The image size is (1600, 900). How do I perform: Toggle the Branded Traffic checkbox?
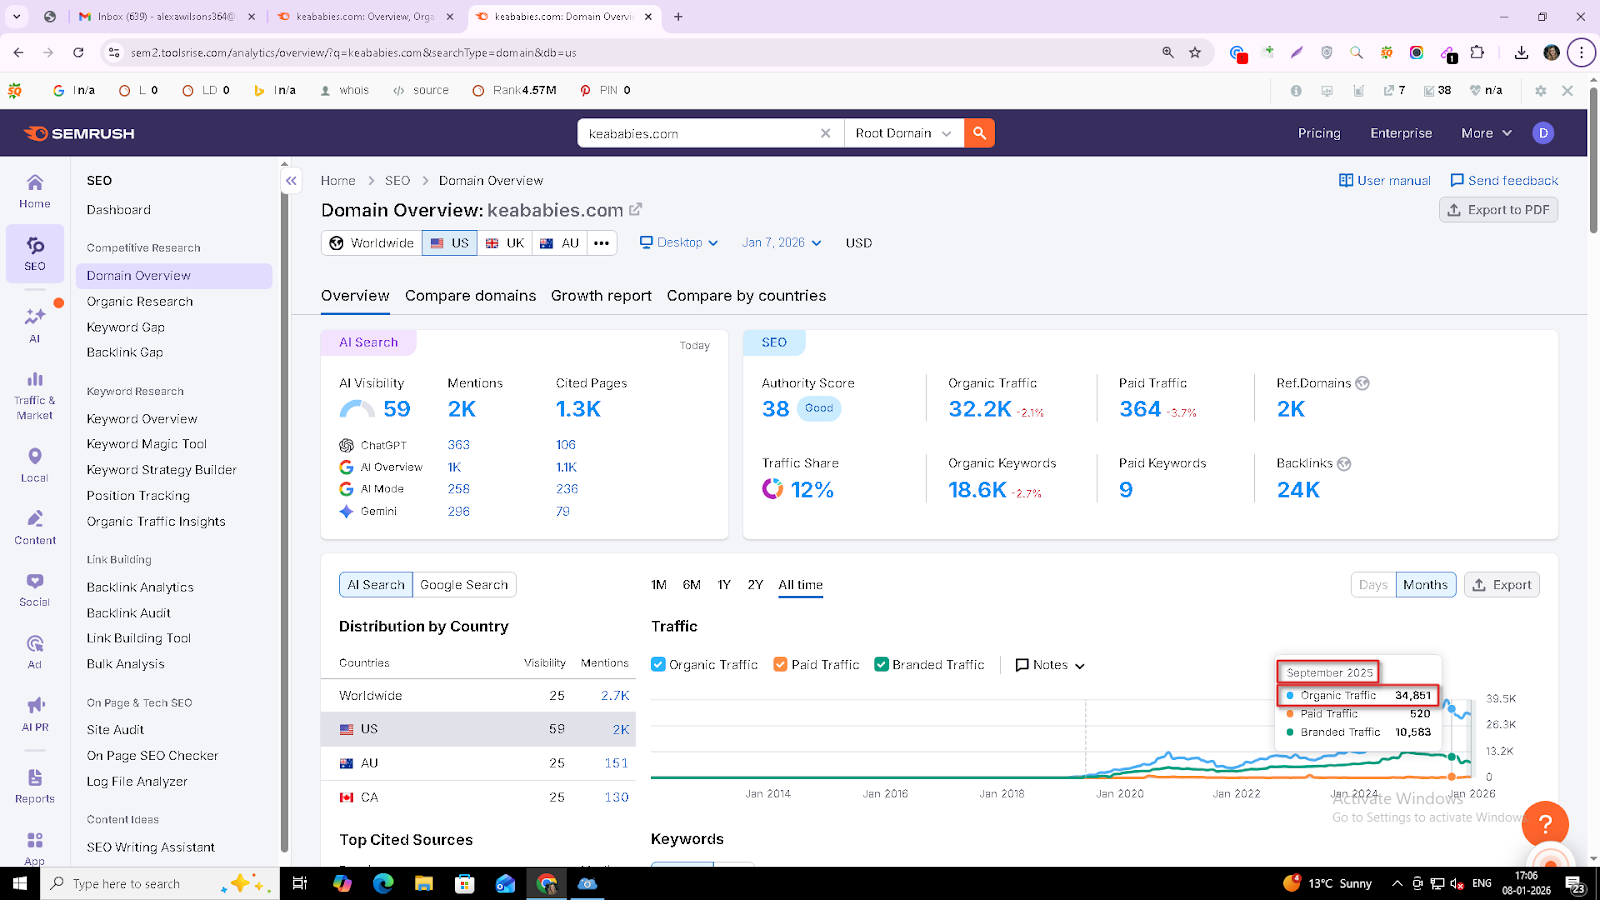[881, 665]
